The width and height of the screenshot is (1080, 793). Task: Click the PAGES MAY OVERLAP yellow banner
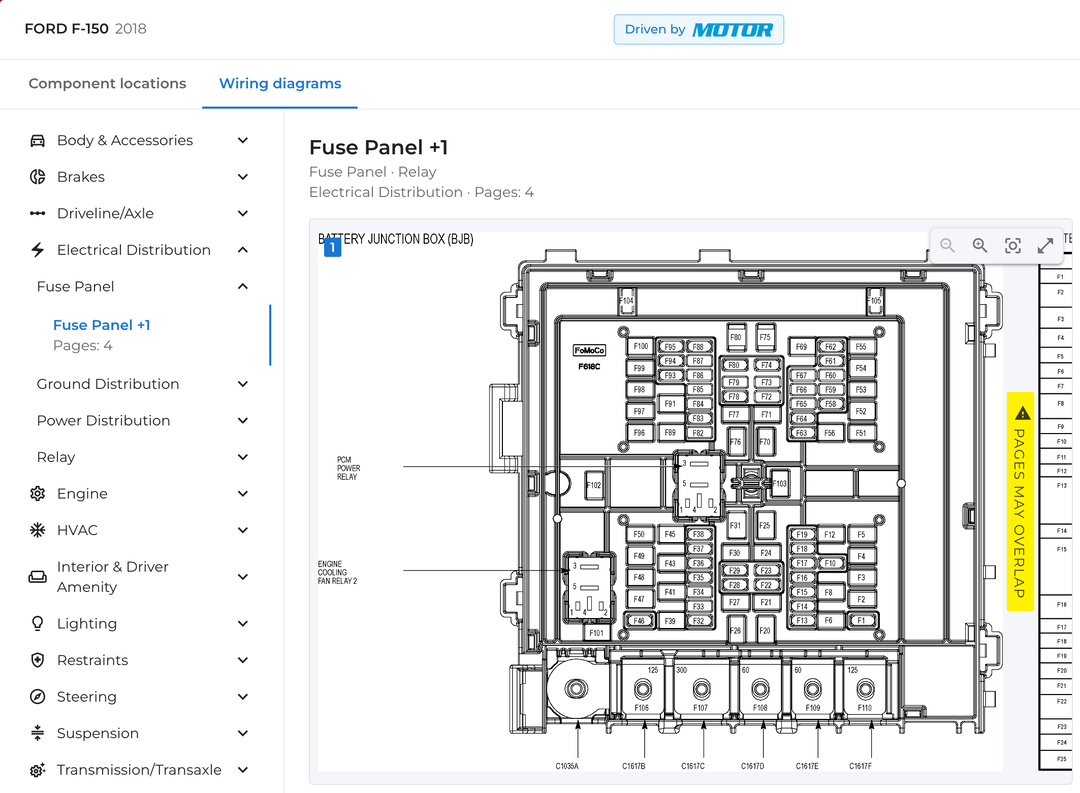coord(1020,502)
